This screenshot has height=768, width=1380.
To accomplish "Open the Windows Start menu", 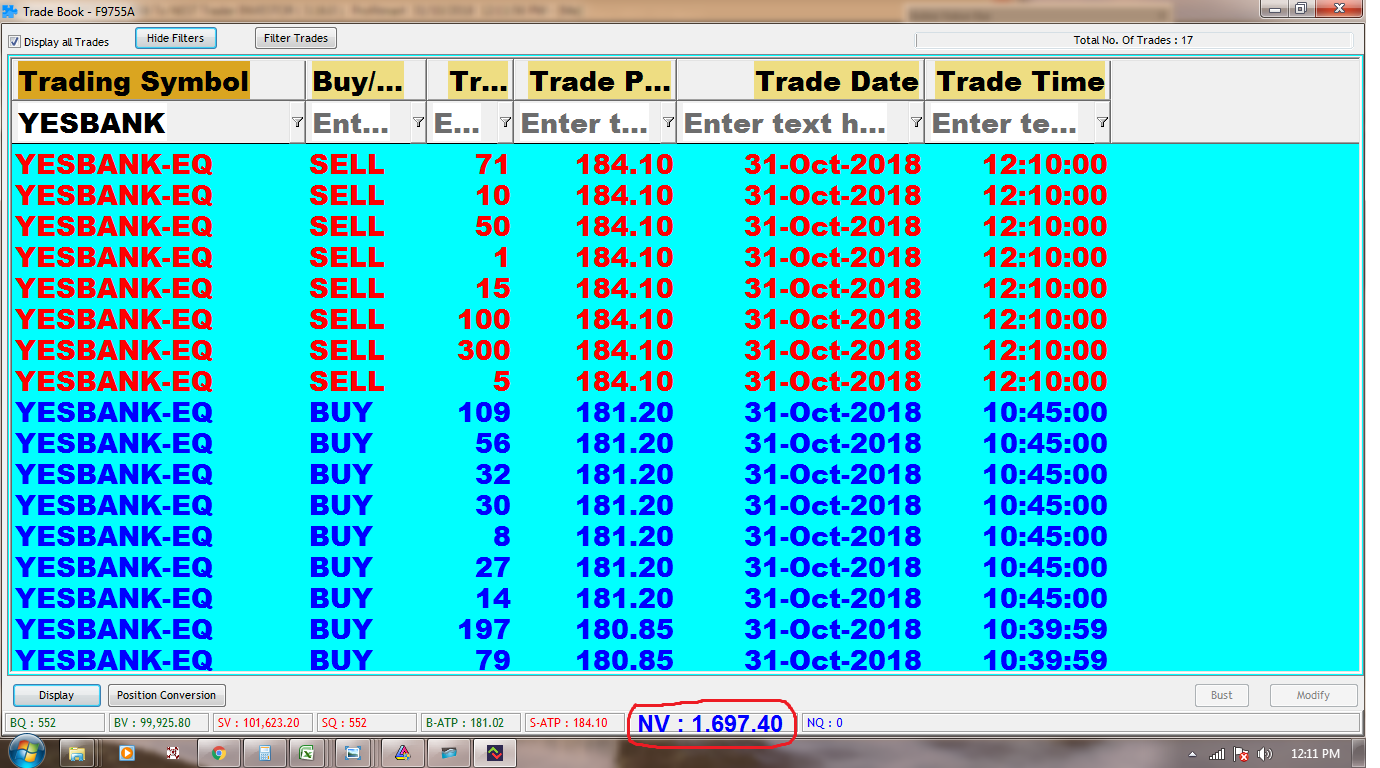I will (25, 752).
